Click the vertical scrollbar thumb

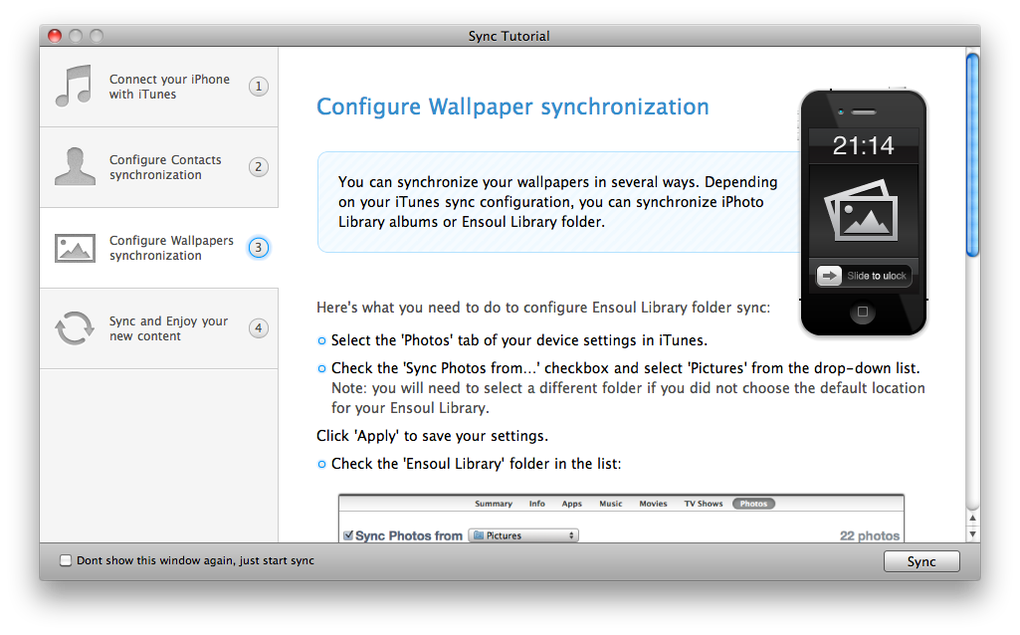coord(973,155)
